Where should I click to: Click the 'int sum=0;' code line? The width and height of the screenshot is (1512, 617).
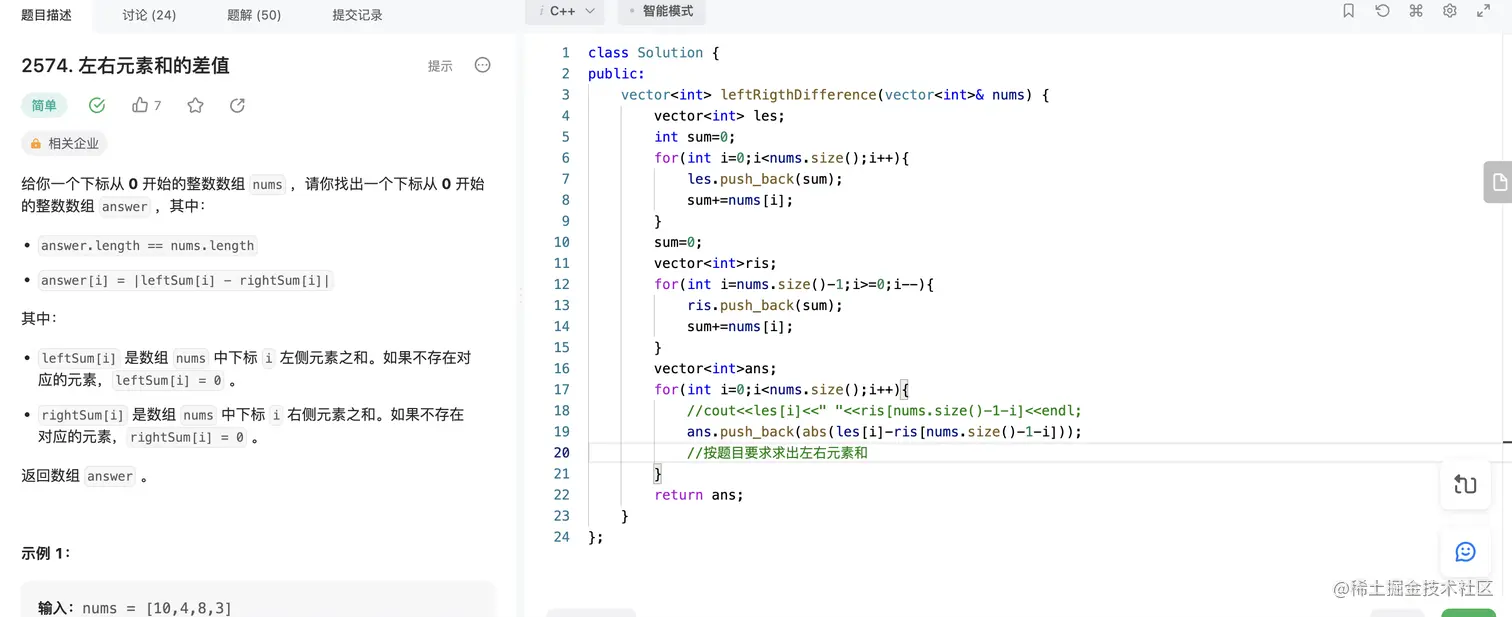click(x=694, y=137)
